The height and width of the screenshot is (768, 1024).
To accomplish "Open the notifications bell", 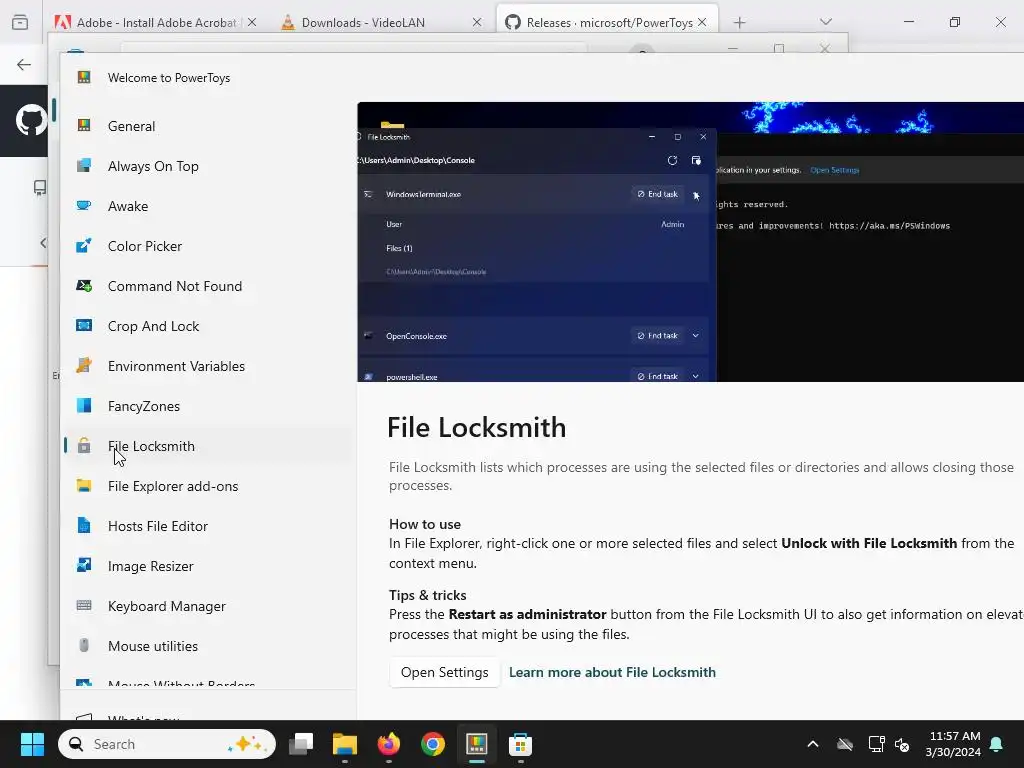I will tap(997, 744).
